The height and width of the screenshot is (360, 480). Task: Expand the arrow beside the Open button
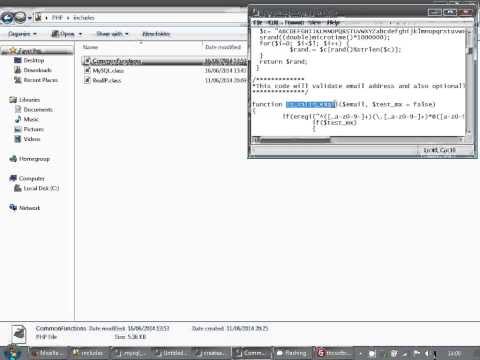click(80, 34)
